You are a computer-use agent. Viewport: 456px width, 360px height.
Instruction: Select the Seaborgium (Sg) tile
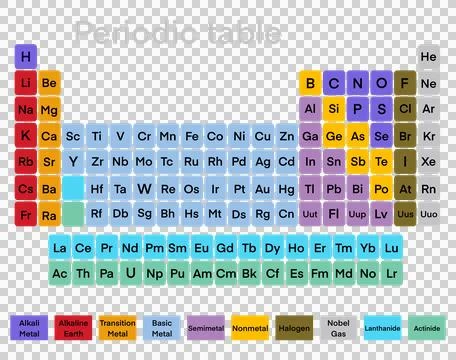tap(144, 214)
